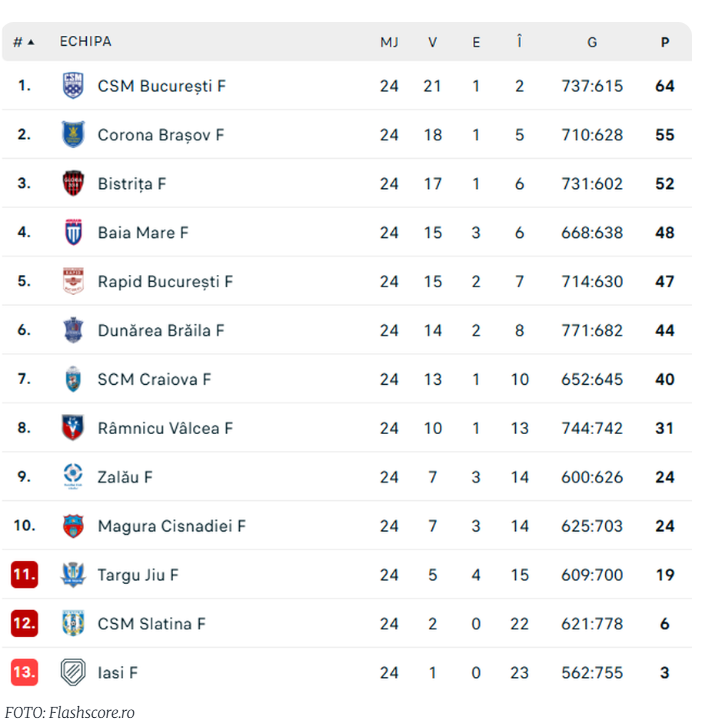Click the CSM București F team crest

pos(73,85)
